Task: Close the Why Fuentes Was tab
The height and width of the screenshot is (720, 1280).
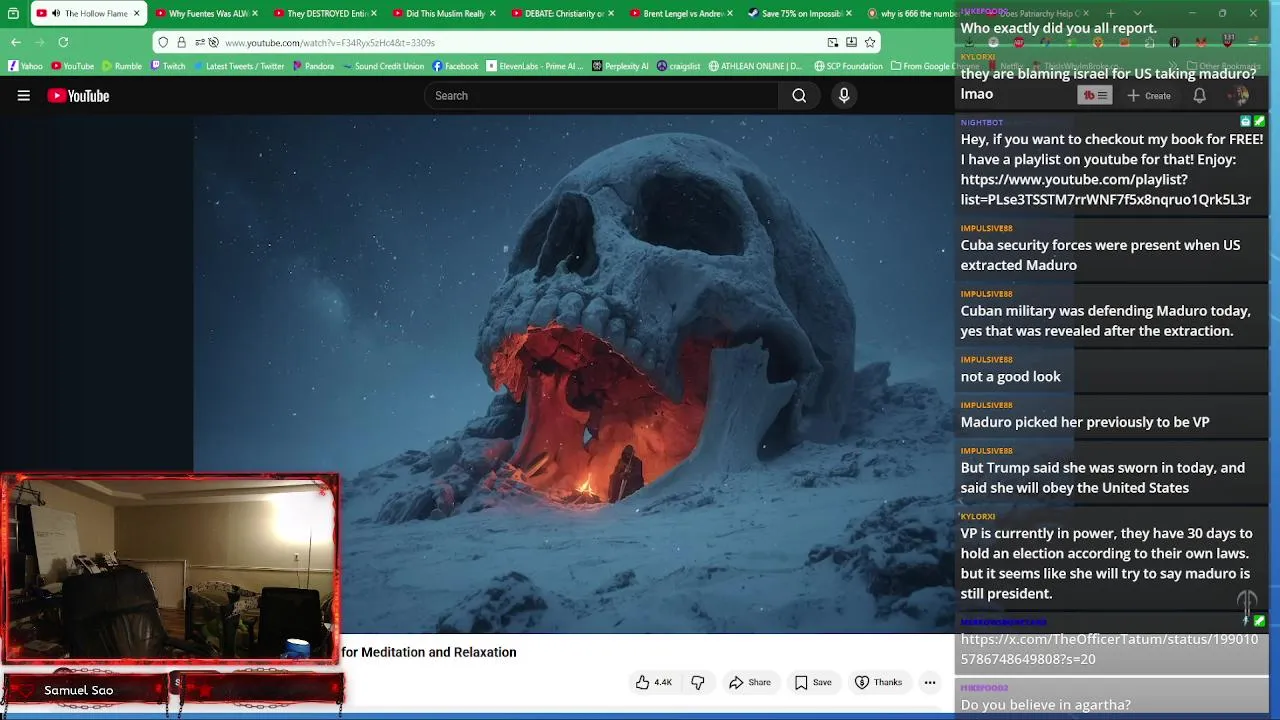Action: click(x=255, y=13)
